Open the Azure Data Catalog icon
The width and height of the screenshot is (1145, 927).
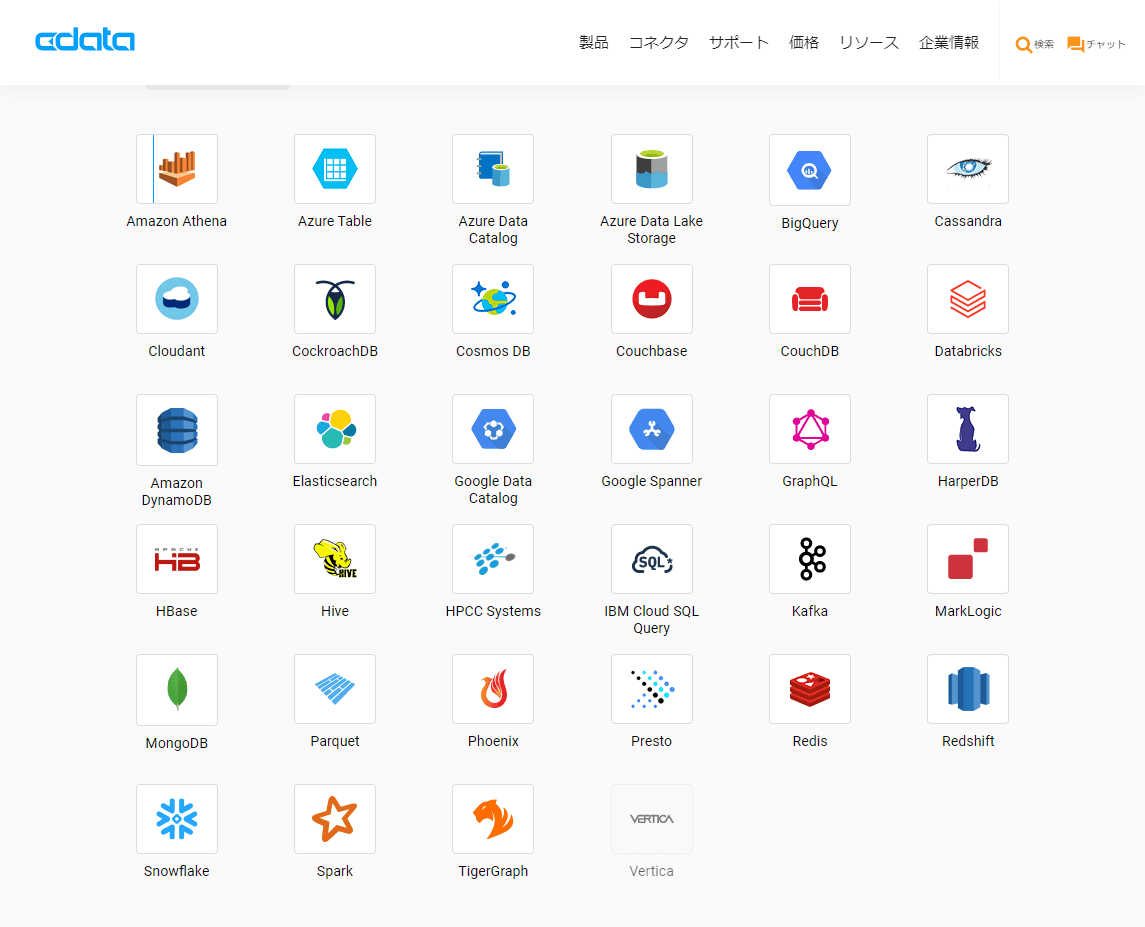493,169
